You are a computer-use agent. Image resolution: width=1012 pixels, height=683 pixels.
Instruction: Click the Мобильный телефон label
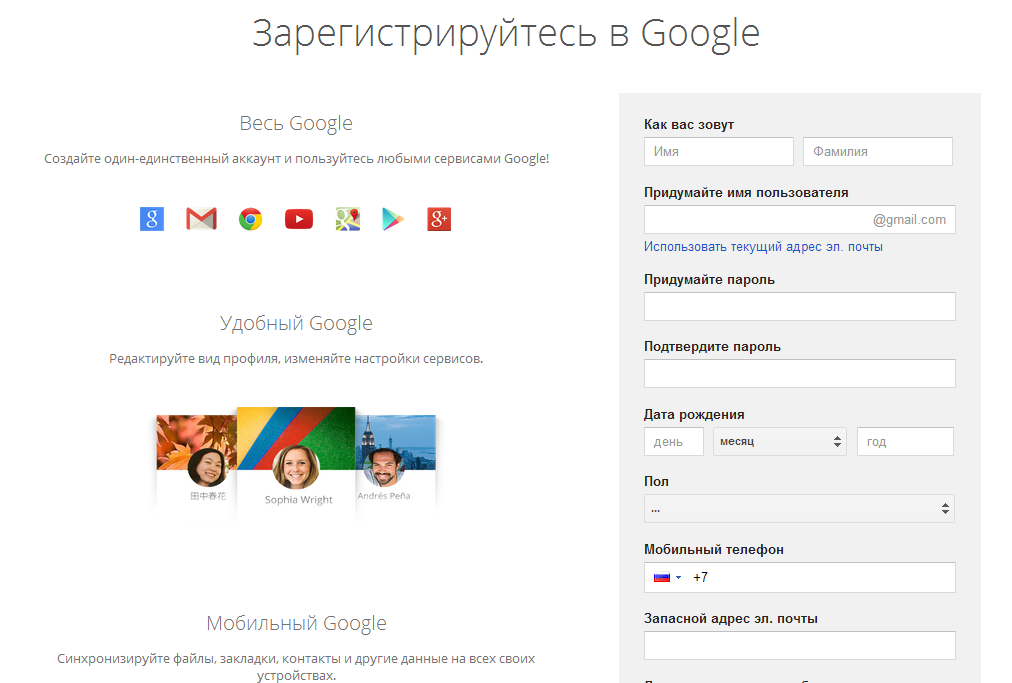(714, 549)
